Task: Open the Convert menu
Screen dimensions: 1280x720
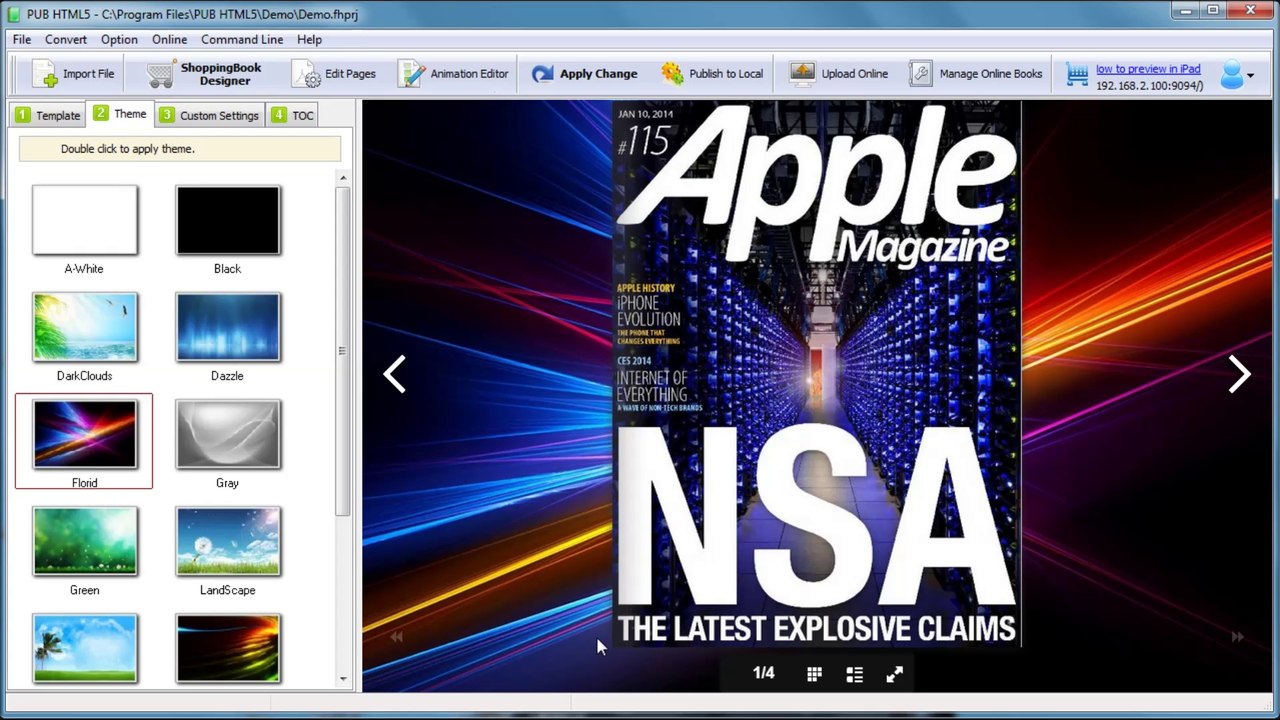Action: point(65,39)
